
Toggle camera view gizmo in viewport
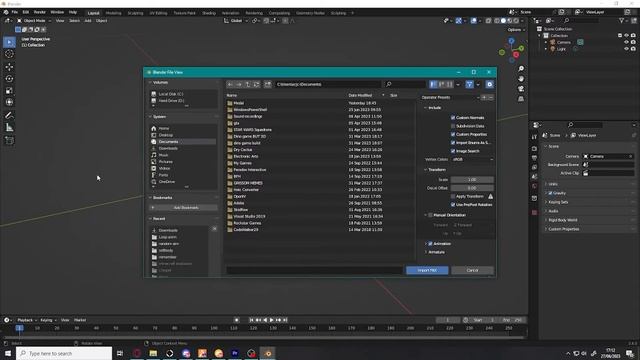click(x=521, y=89)
